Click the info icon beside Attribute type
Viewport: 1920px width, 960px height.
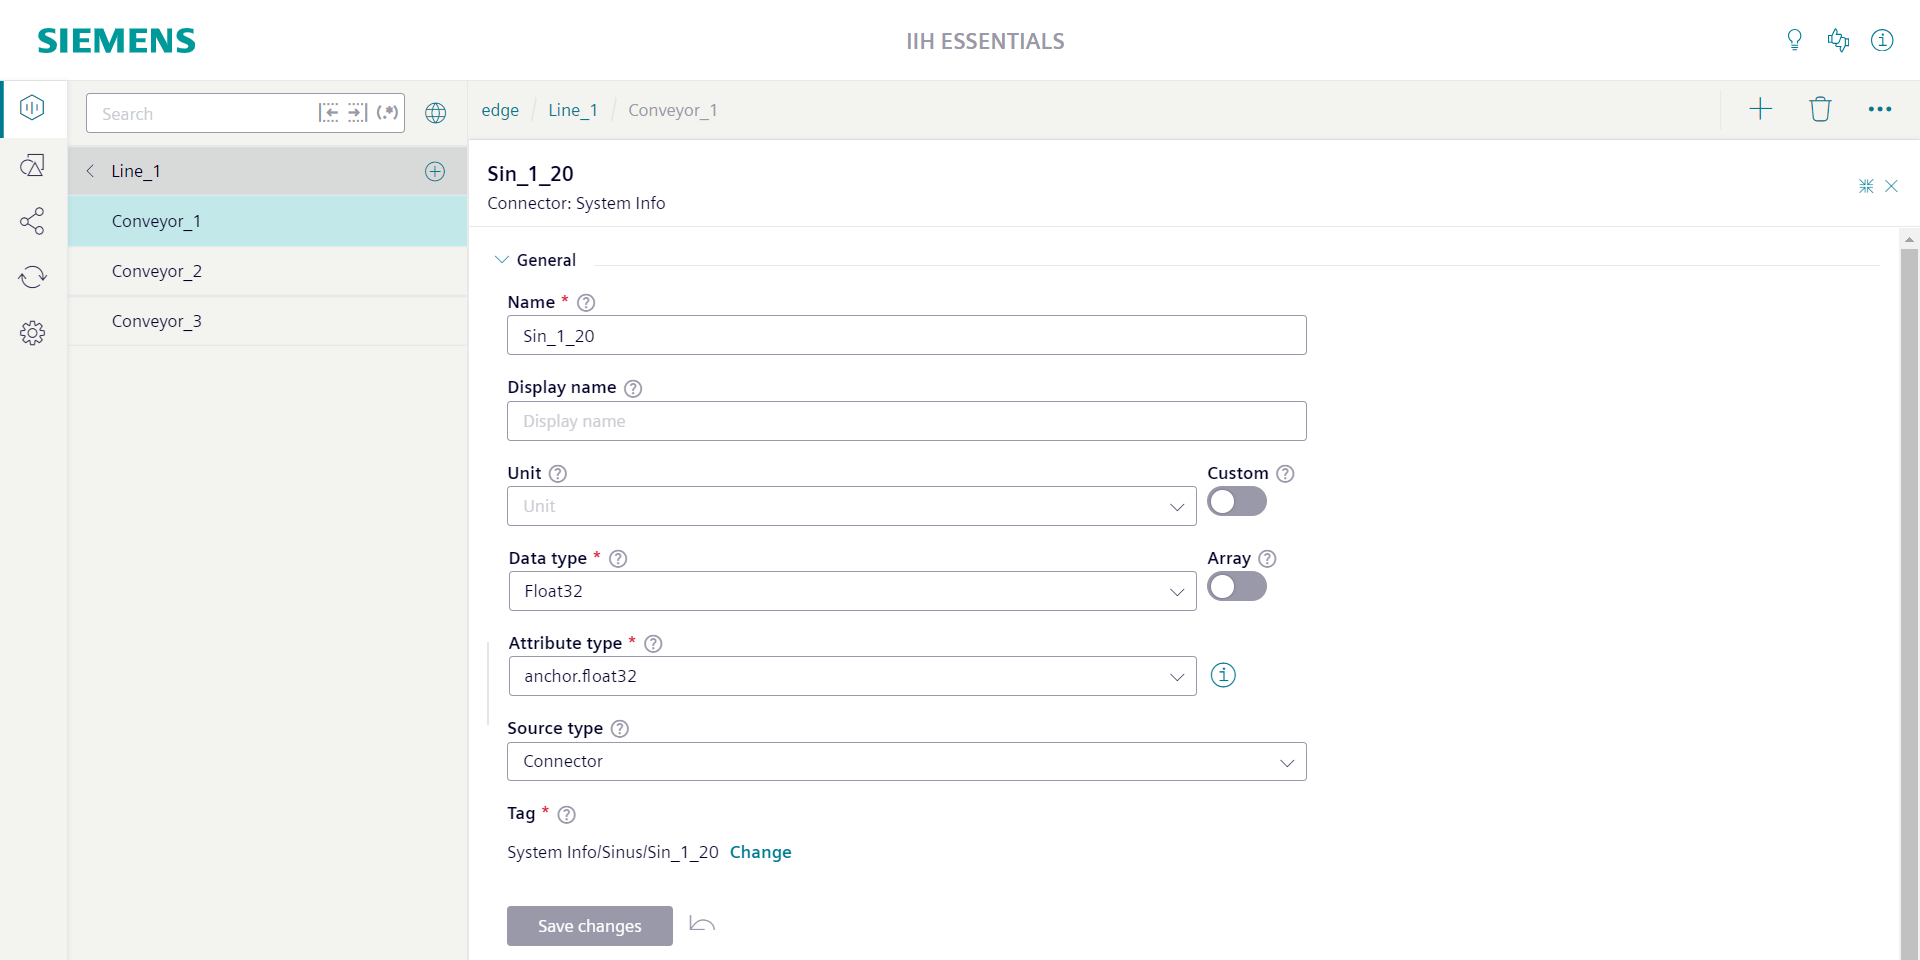1223,675
